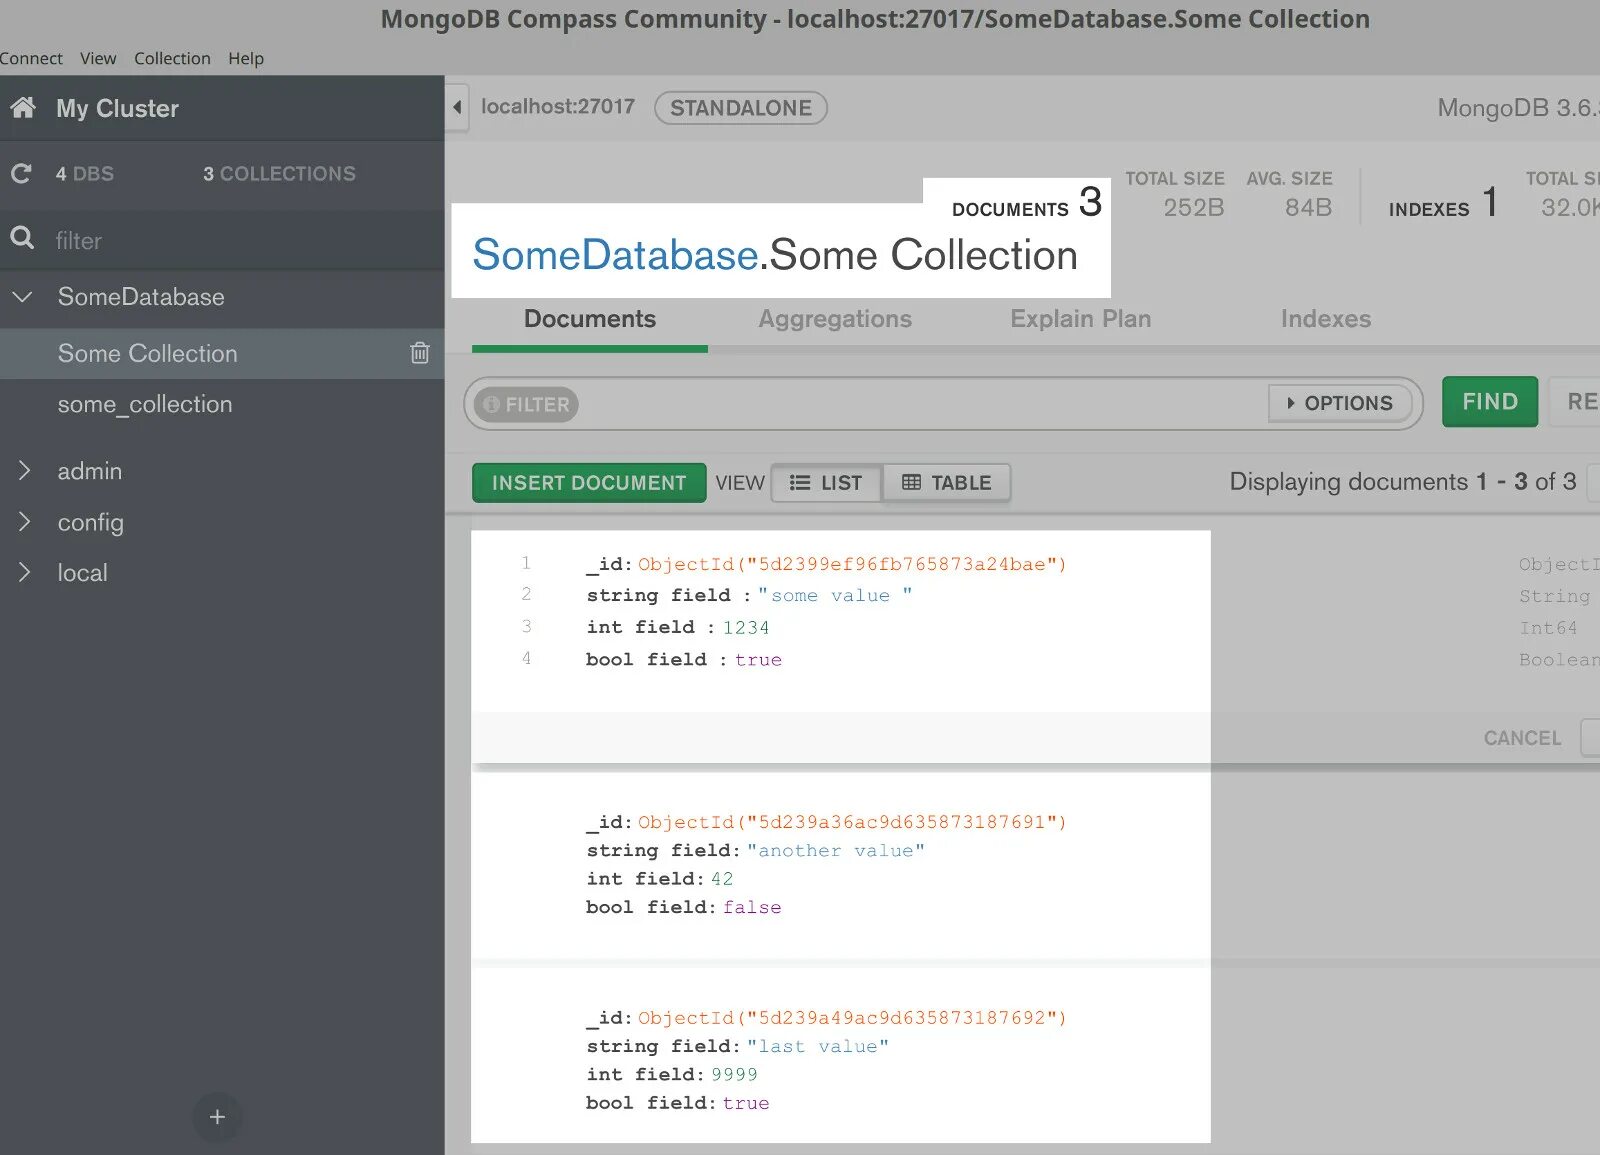Expand the admin database

pyautogui.click(x=24, y=470)
